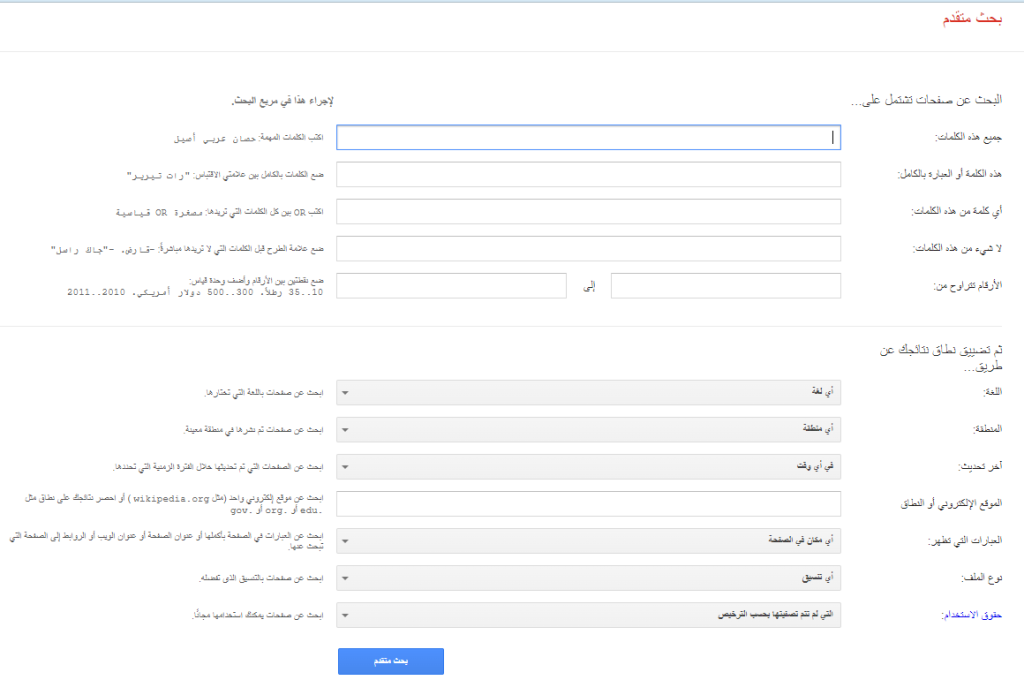Click the arrow icon on the file type dropdown
The height and width of the screenshot is (680, 1024).
click(345, 577)
